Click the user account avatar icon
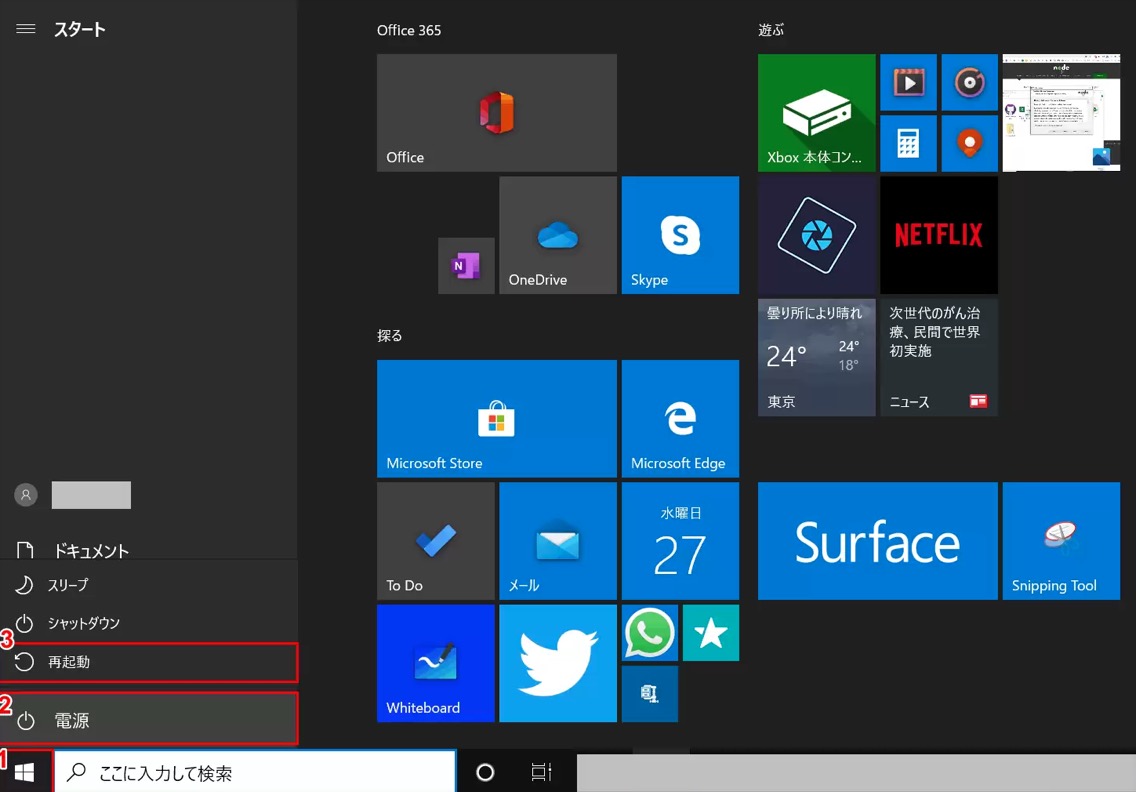 (25, 495)
